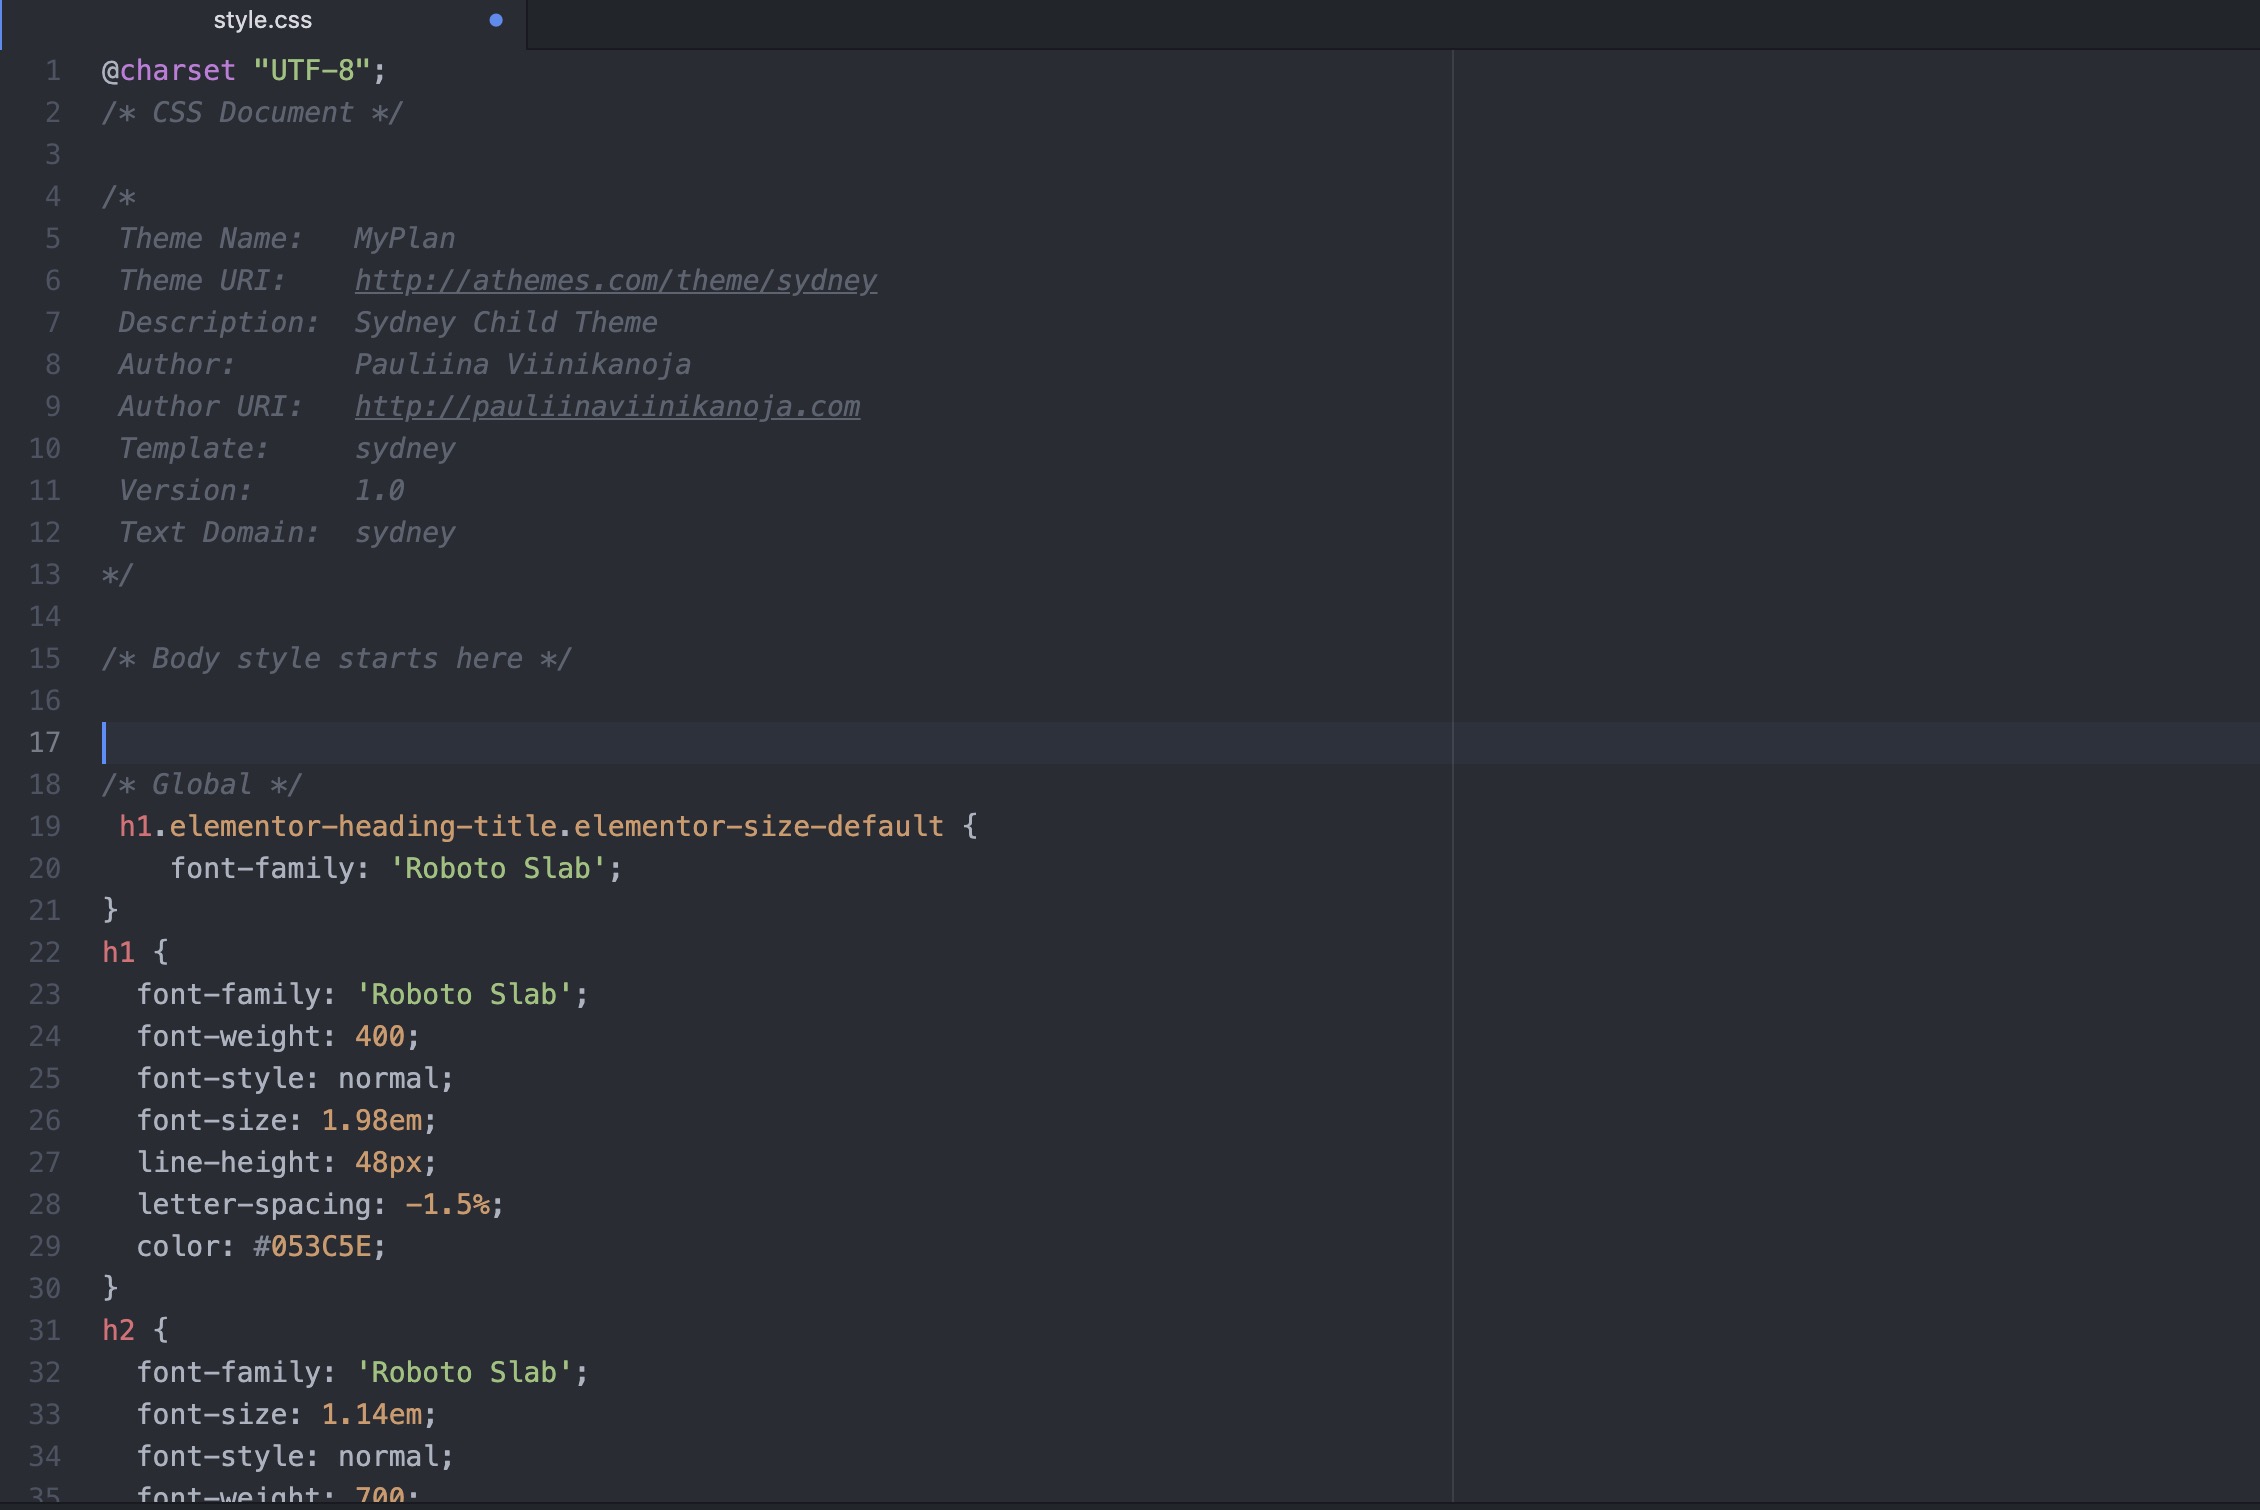The image size is (2260, 1510).
Task: Click 'Body style starts here' comment
Action: tap(337, 659)
